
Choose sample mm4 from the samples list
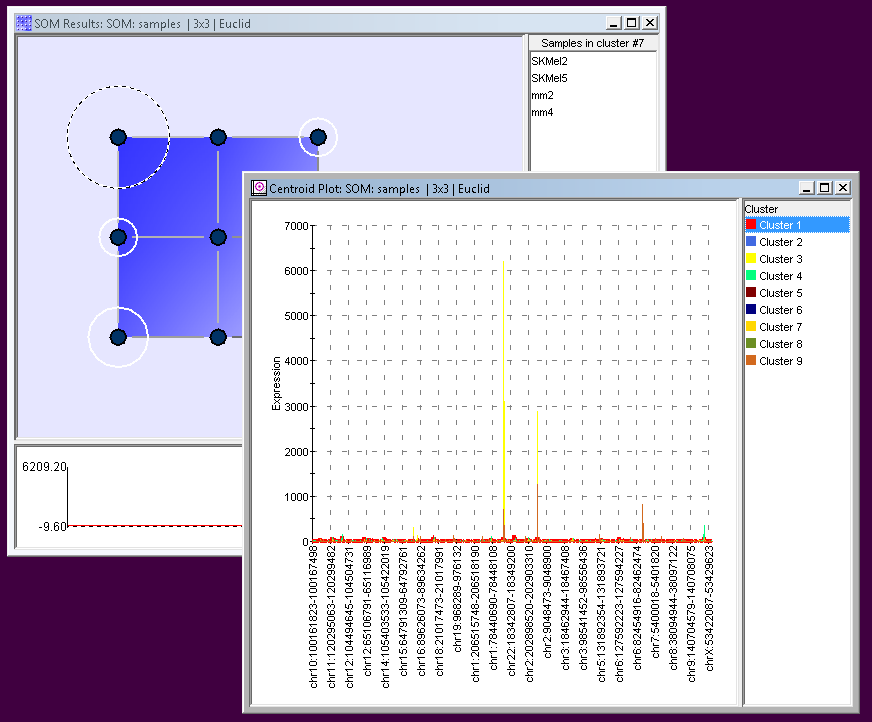click(542, 113)
